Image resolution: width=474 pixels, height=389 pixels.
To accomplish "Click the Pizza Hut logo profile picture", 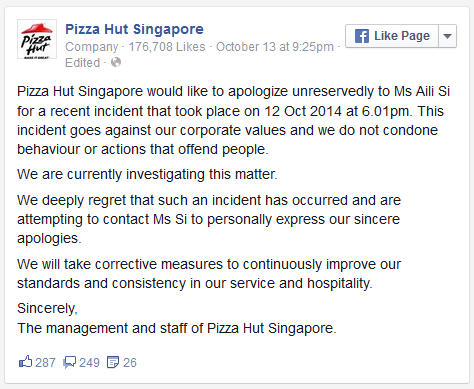I will click(x=37, y=39).
